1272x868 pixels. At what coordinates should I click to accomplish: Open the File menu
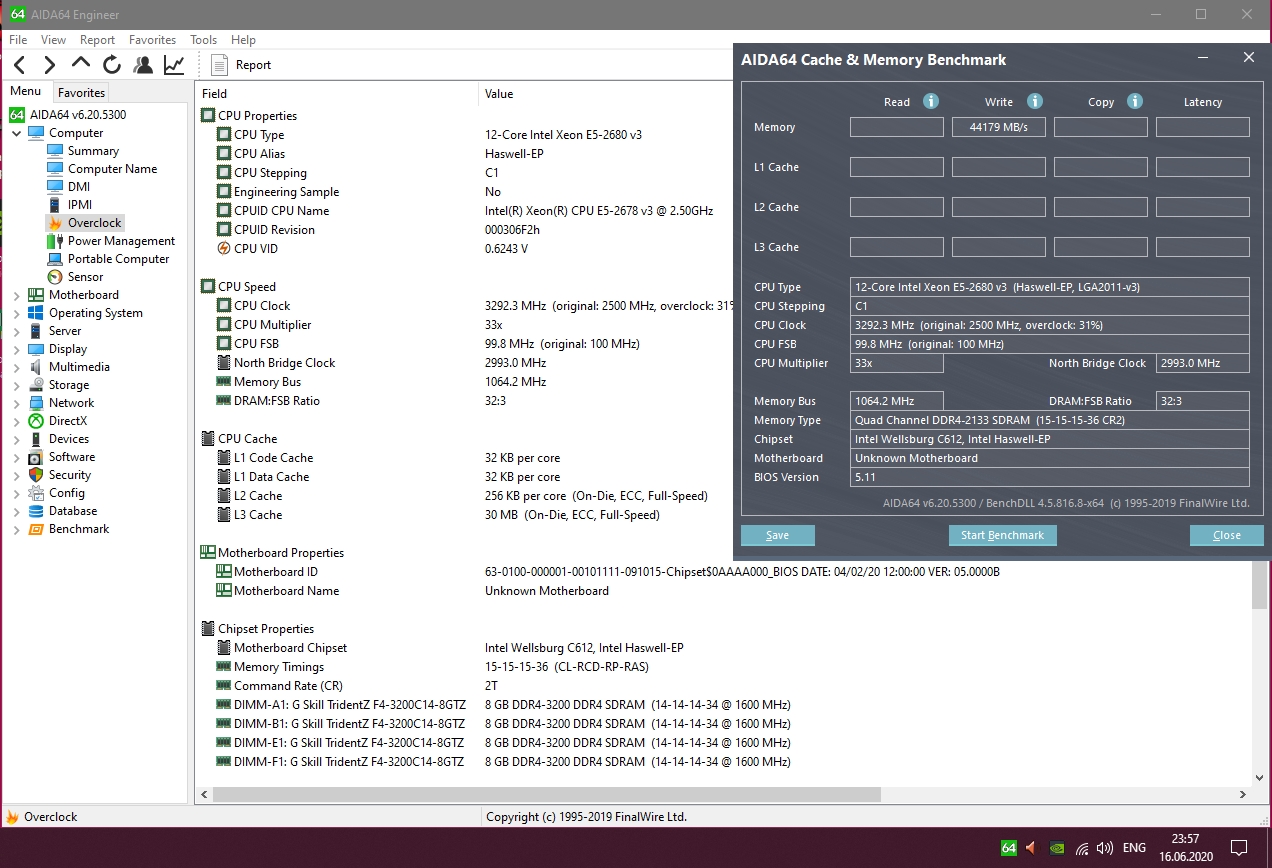coord(18,40)
